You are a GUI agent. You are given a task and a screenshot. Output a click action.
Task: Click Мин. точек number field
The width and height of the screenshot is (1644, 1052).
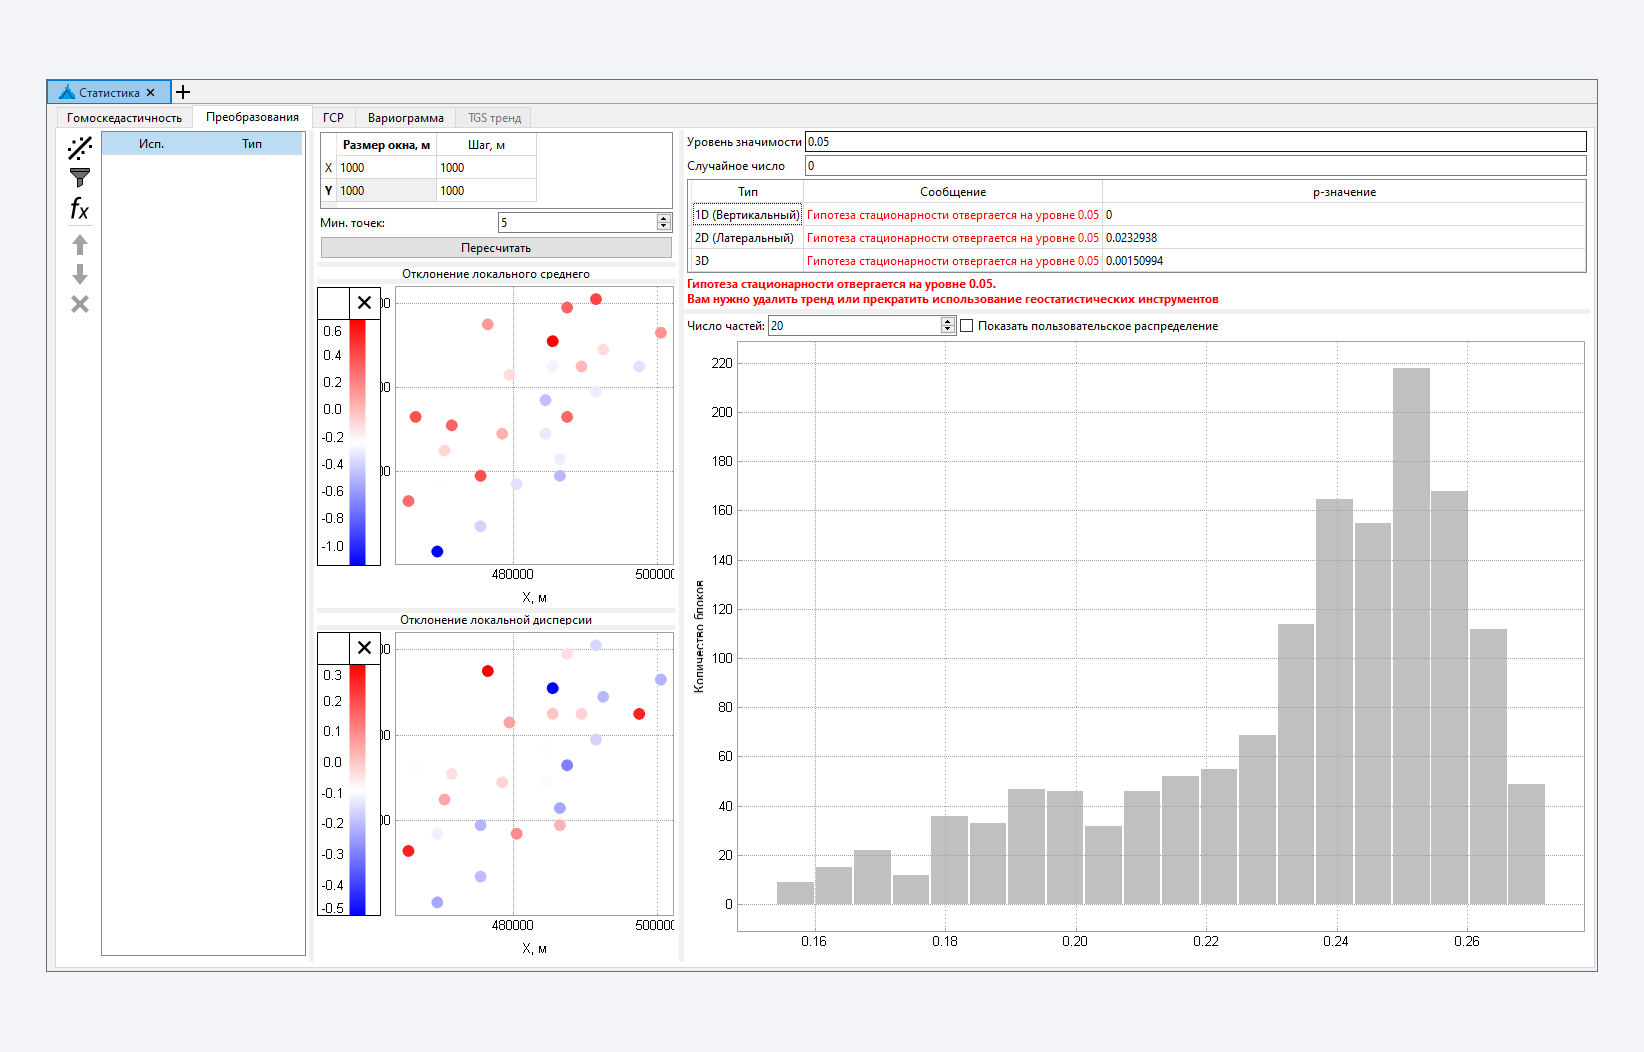578,223
